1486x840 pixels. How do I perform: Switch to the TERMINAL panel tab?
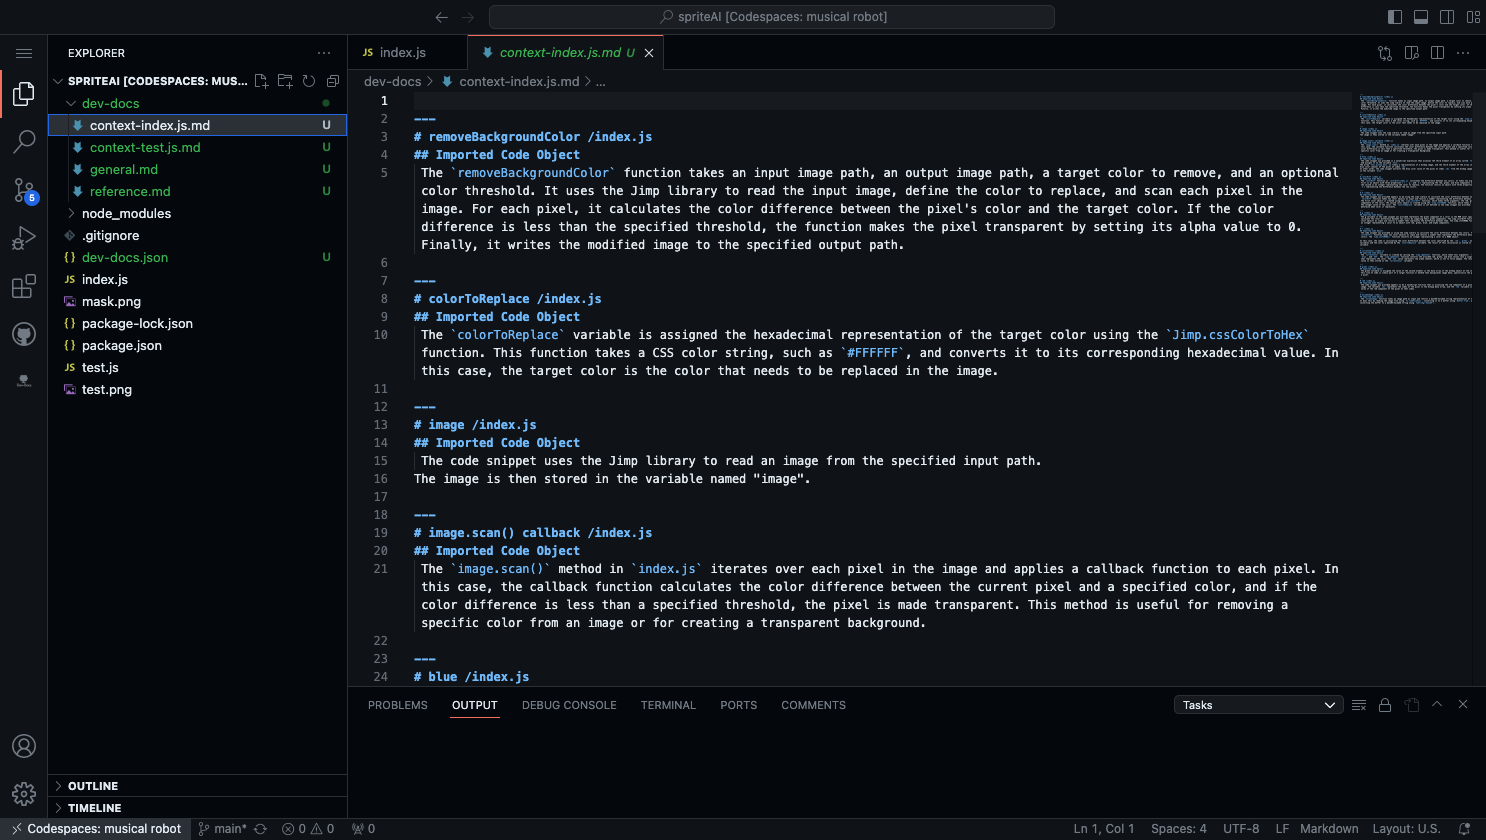click(668, 705)
